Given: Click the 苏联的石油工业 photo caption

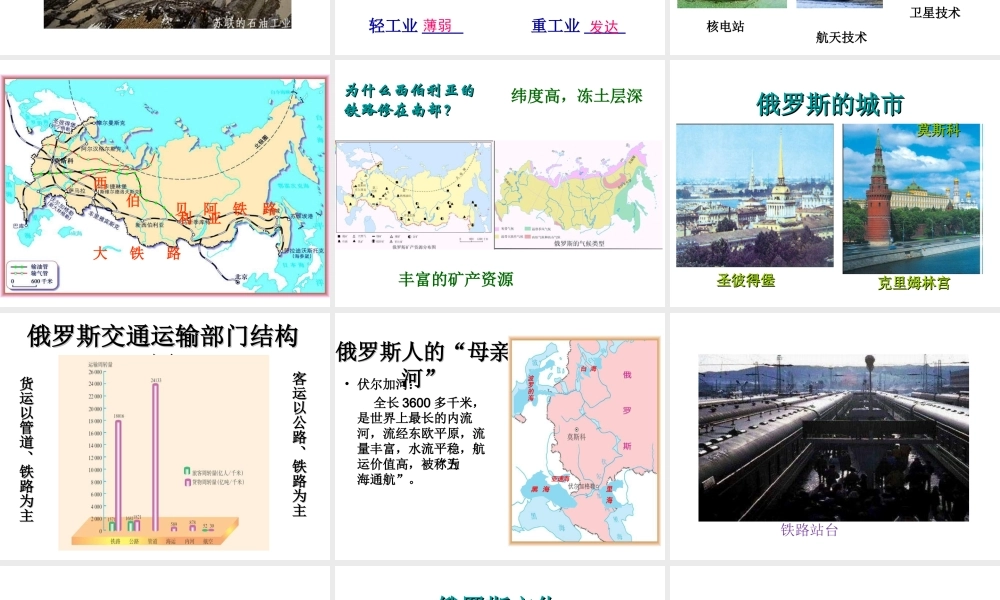Looking at the screenshot, I should click(252, 22).
